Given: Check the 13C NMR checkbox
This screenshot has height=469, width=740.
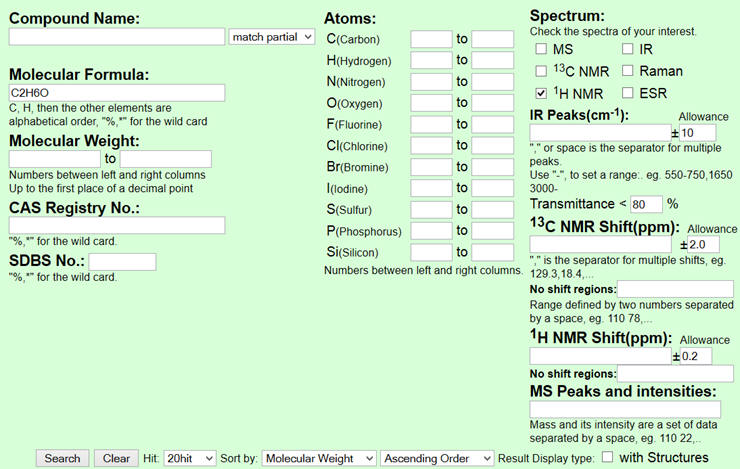Looking at the screenshot, I should coord(541,71).
